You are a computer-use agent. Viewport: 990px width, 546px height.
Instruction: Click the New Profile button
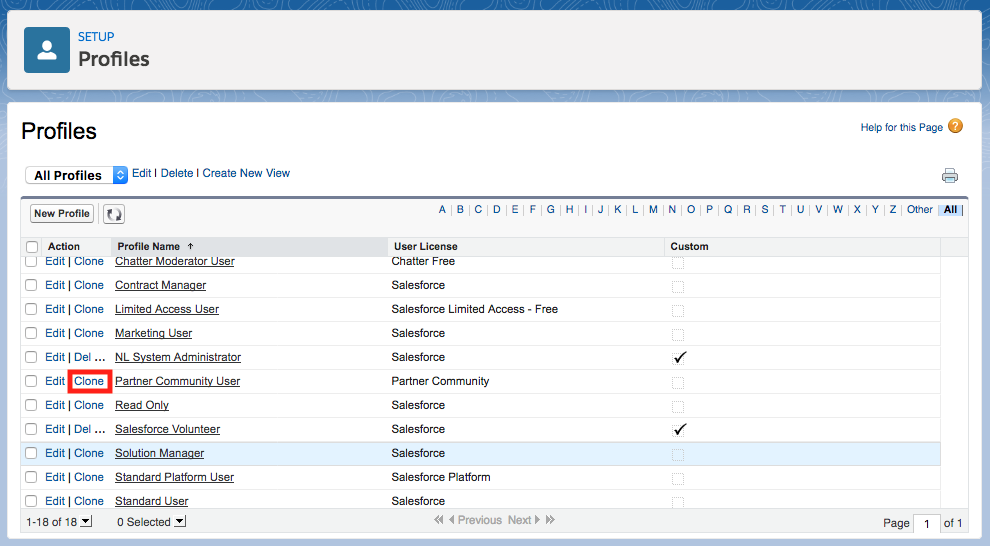[x=62, y=213]
